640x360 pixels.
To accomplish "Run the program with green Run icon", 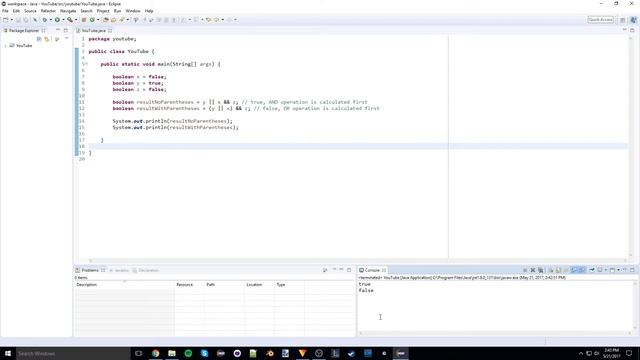I will point(58,20).
